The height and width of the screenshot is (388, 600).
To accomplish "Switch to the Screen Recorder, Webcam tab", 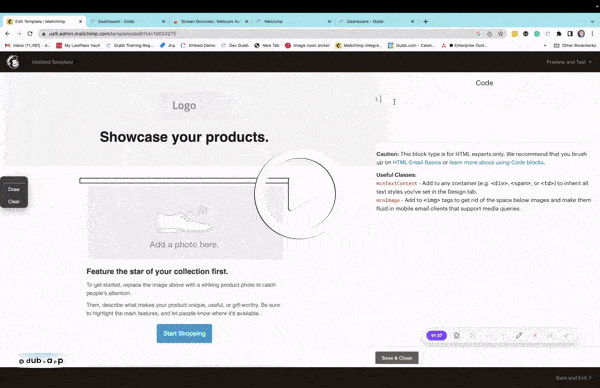I will click(210, 21).
